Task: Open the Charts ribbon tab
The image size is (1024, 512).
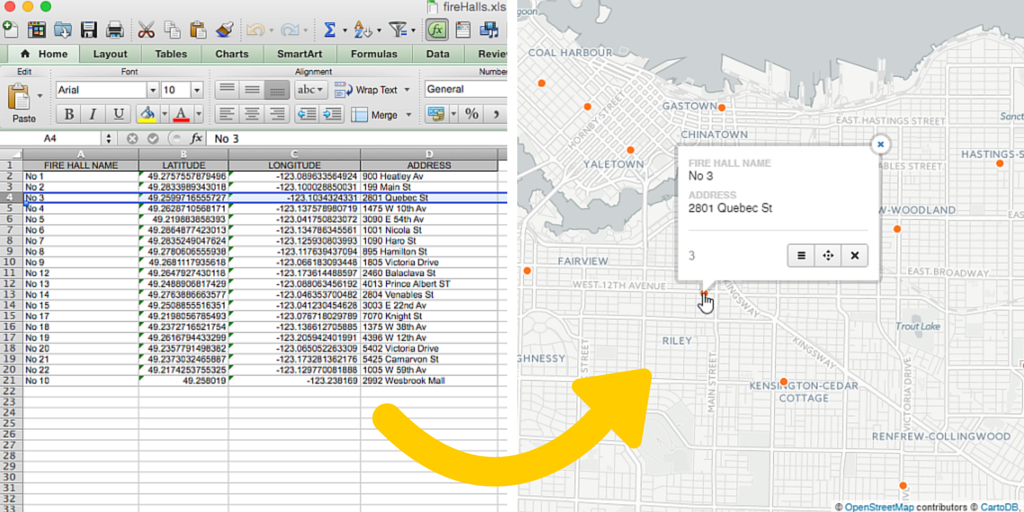Action: (232, 54)
